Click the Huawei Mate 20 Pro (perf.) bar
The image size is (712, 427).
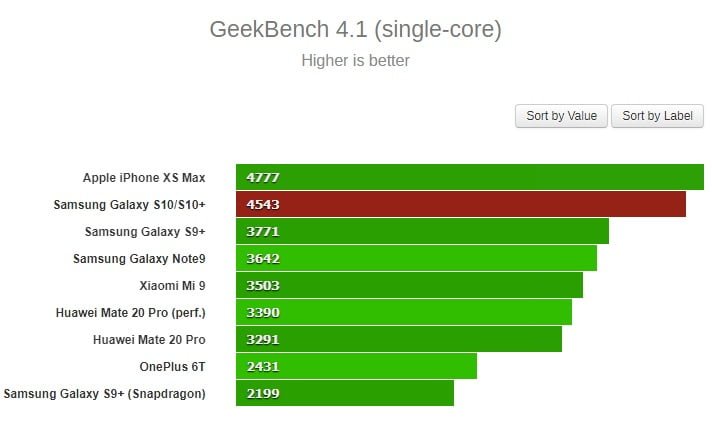(x=403, y=313)
